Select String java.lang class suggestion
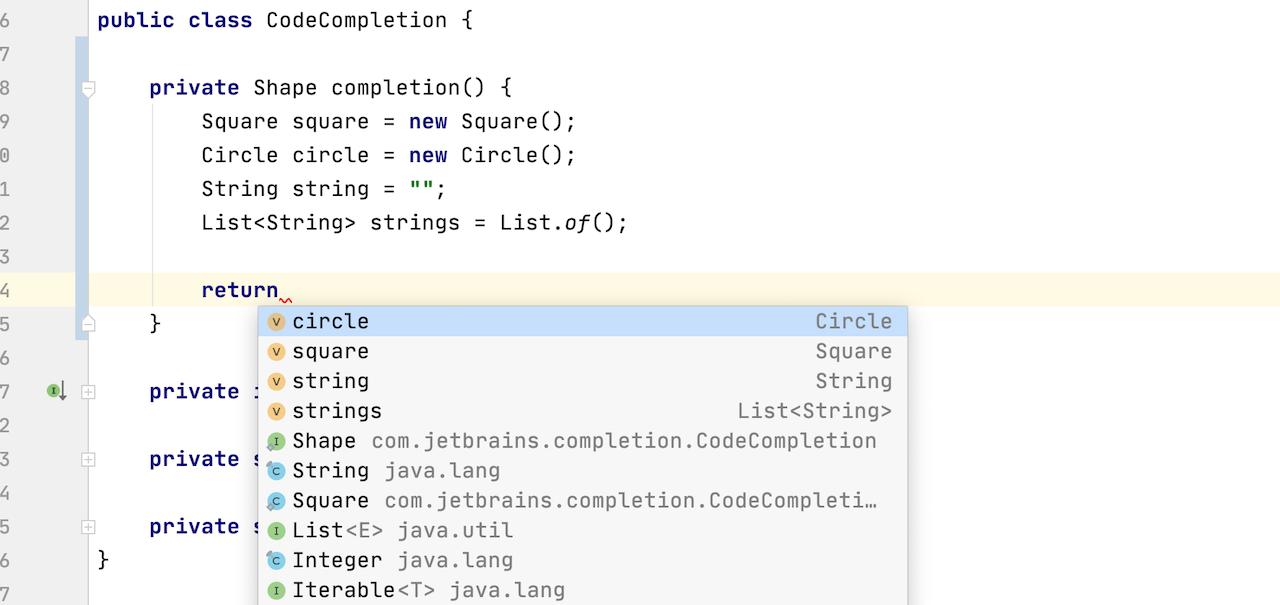 [x=583, y=471]
